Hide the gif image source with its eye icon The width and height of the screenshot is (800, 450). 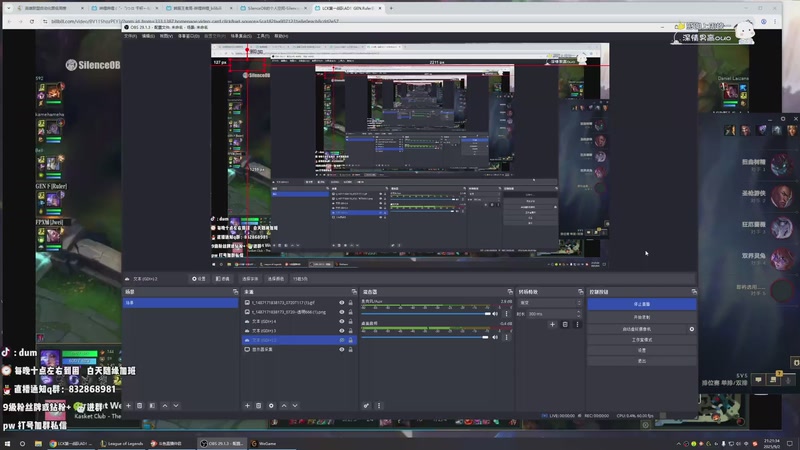[x=342, y=303]
